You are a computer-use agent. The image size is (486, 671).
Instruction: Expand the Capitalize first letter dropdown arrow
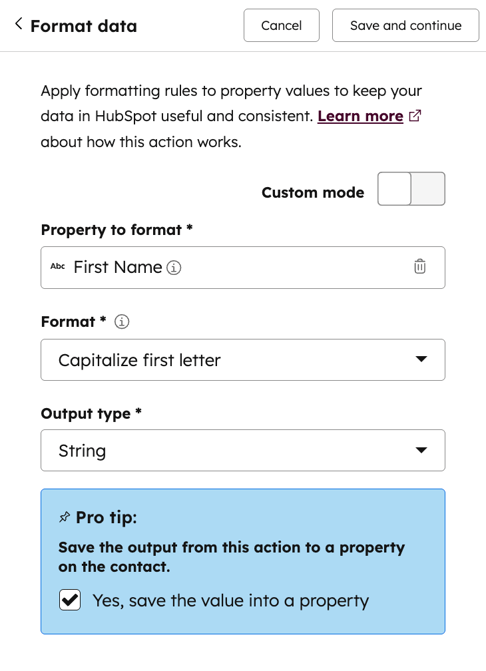[421, 359]
